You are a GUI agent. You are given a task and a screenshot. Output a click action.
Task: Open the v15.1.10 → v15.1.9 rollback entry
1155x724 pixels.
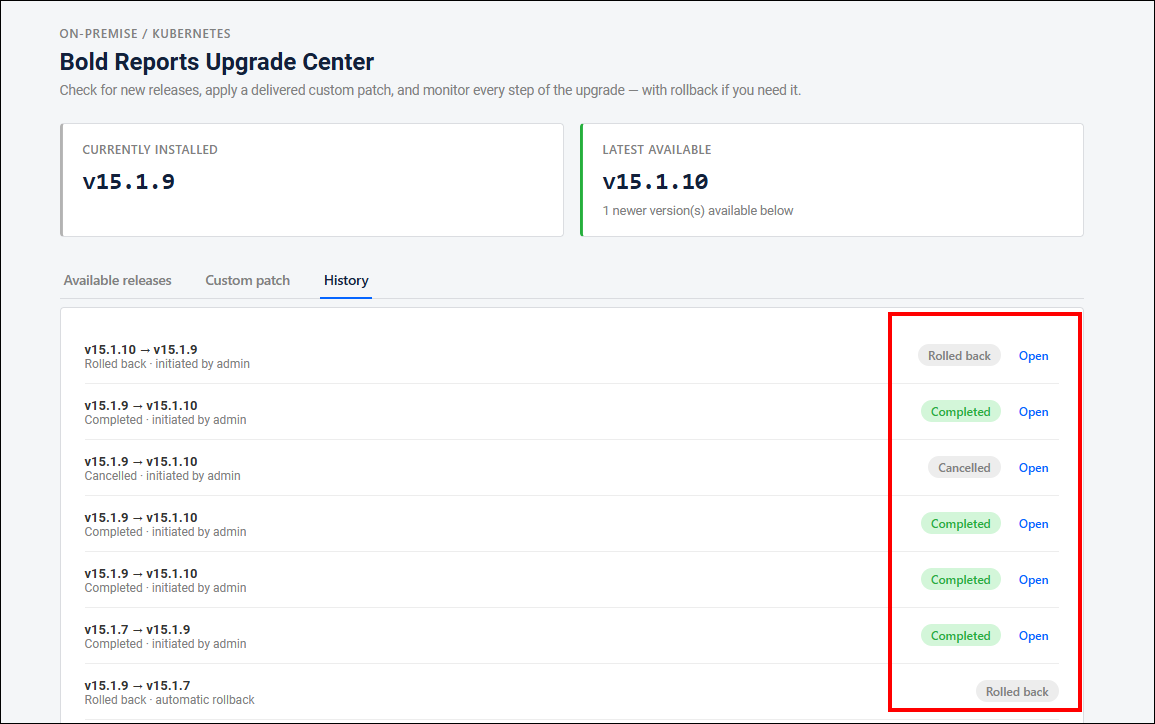[1033, 356]
